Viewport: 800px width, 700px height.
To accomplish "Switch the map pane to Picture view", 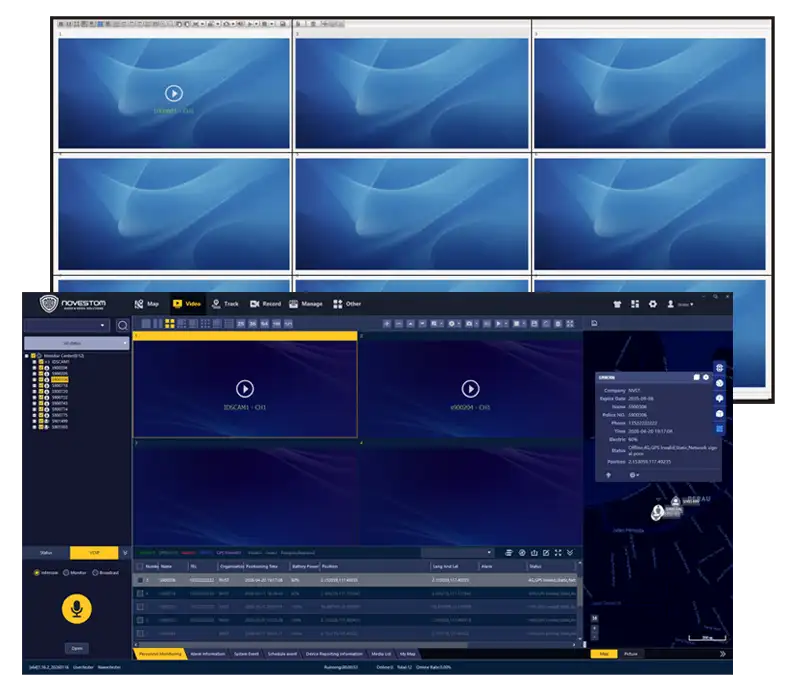I will (x=631, y=654).
